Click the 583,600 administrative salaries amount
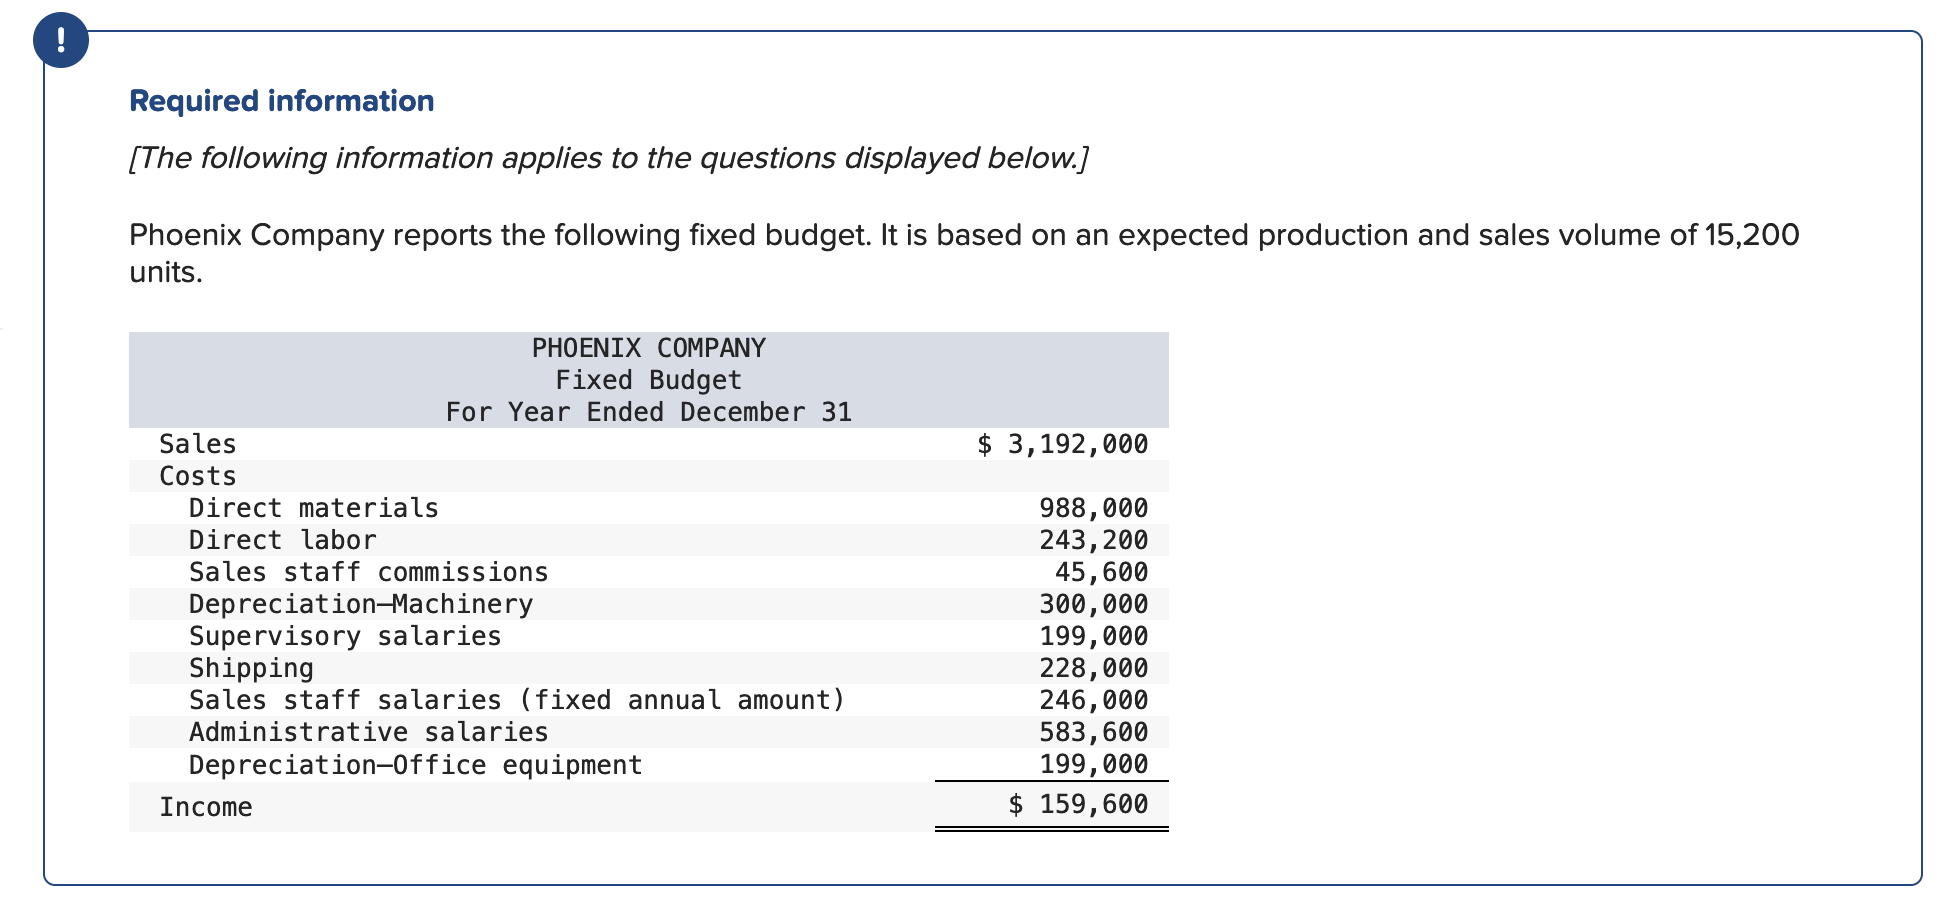The width and height of the screenshot is (1949, 909). pyautogui.click(x=1094, y=732)
